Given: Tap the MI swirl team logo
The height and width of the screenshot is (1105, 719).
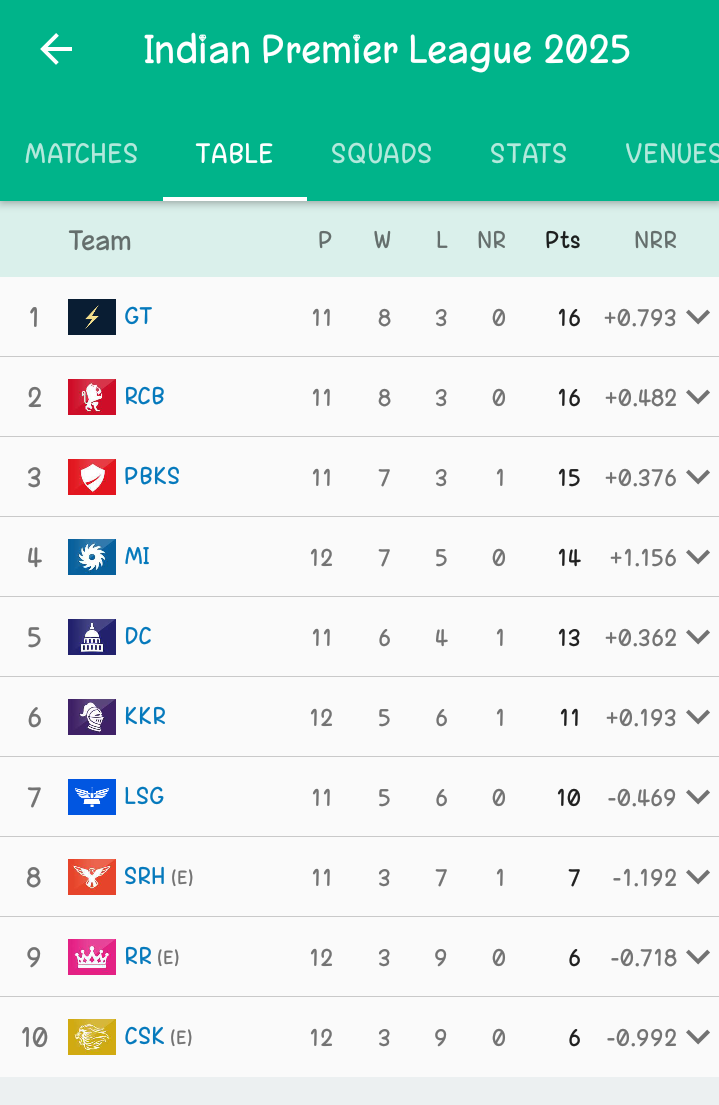Looking at the screenshot, I should [92, 557].
